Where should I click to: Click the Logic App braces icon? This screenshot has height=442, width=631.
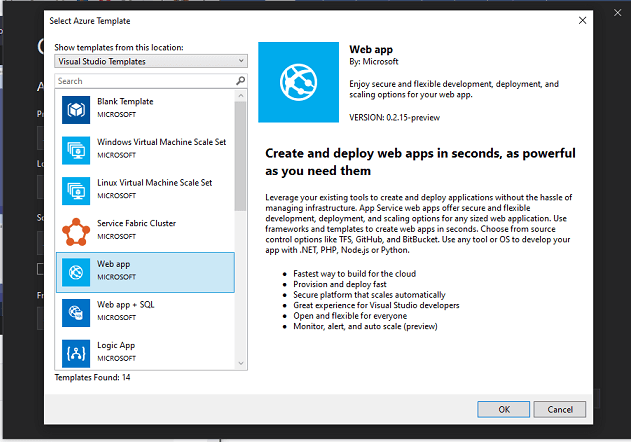76,353
